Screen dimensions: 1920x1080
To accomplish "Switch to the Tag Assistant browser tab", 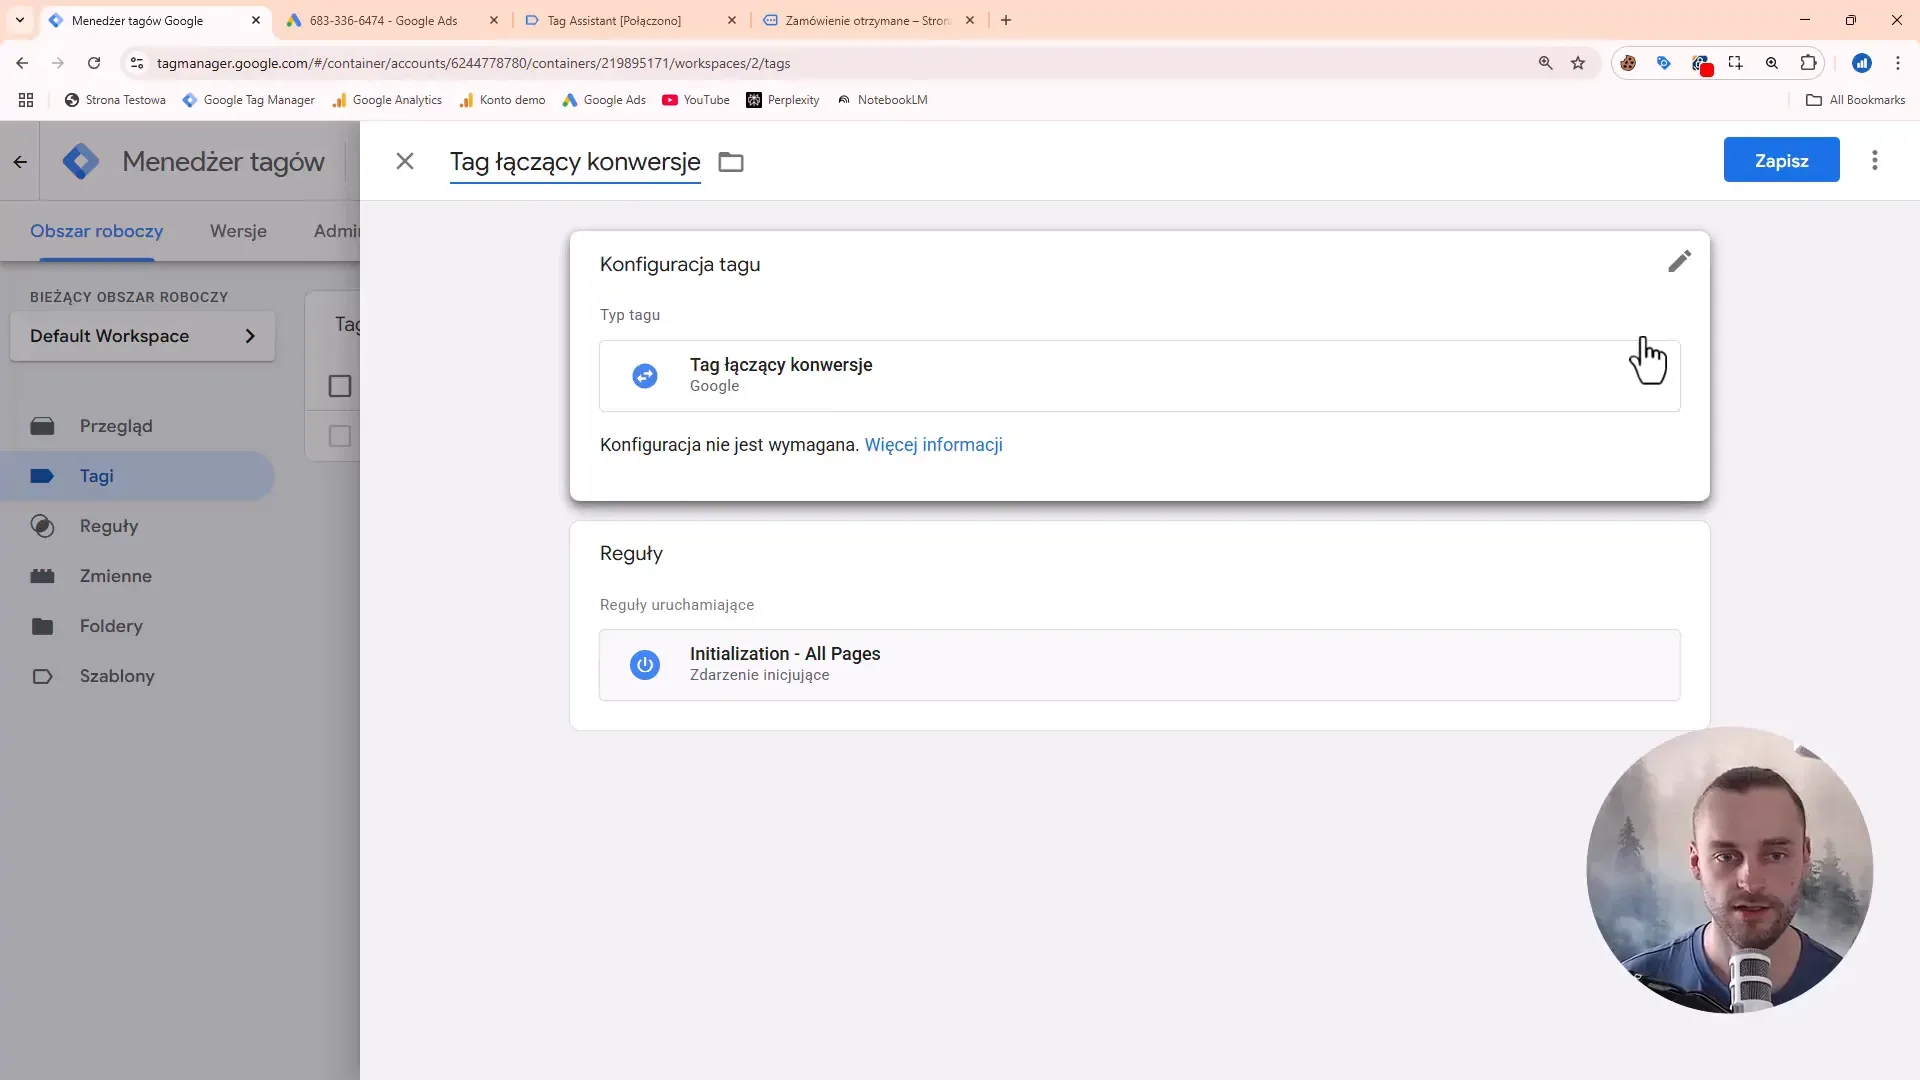I will coord(614,20).
